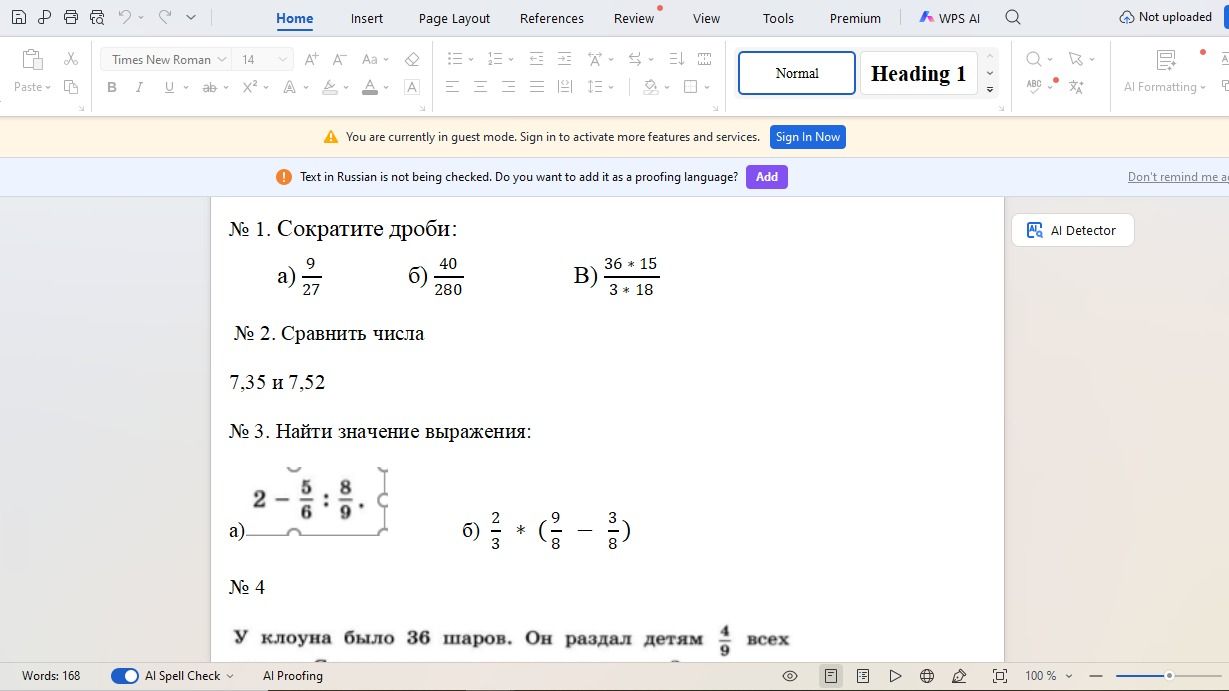The image size is (1229, 691).
Task: Click the Sign In Now button
Action: click(808, 137)
